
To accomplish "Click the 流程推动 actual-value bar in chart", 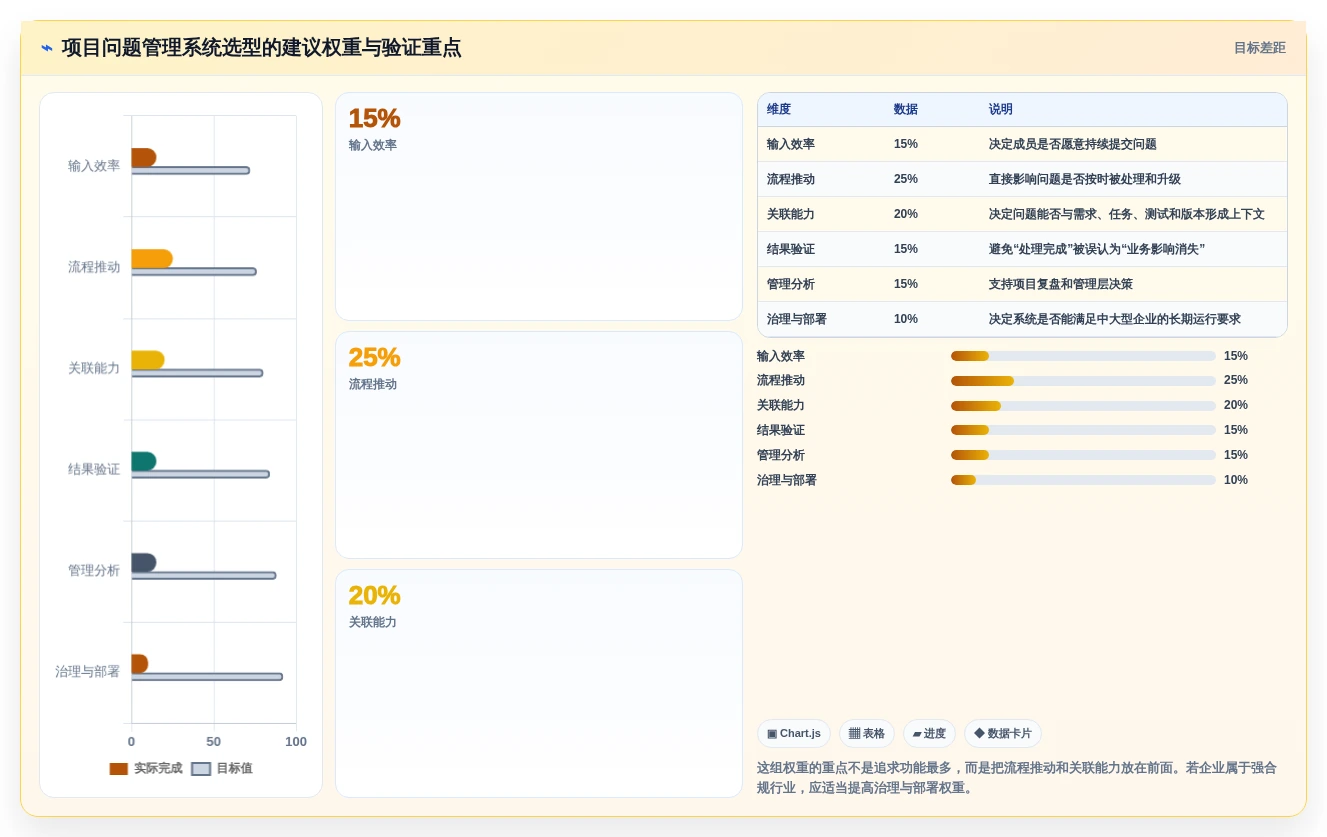I will tap(152, 259).
